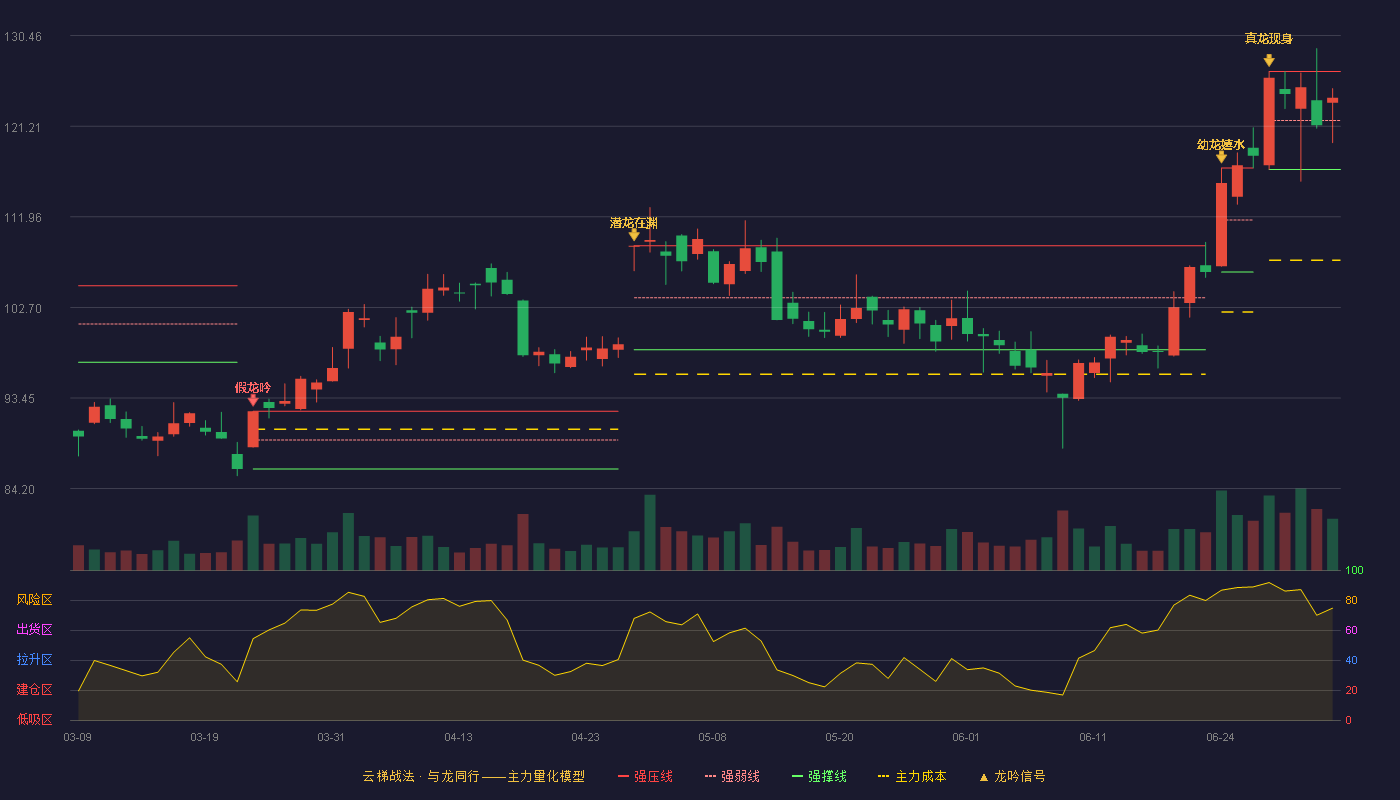Click the yellow arrow under 幼龙嬉水 signal
This screenshot has width=1400, height=800.
tap(1221, 157)
